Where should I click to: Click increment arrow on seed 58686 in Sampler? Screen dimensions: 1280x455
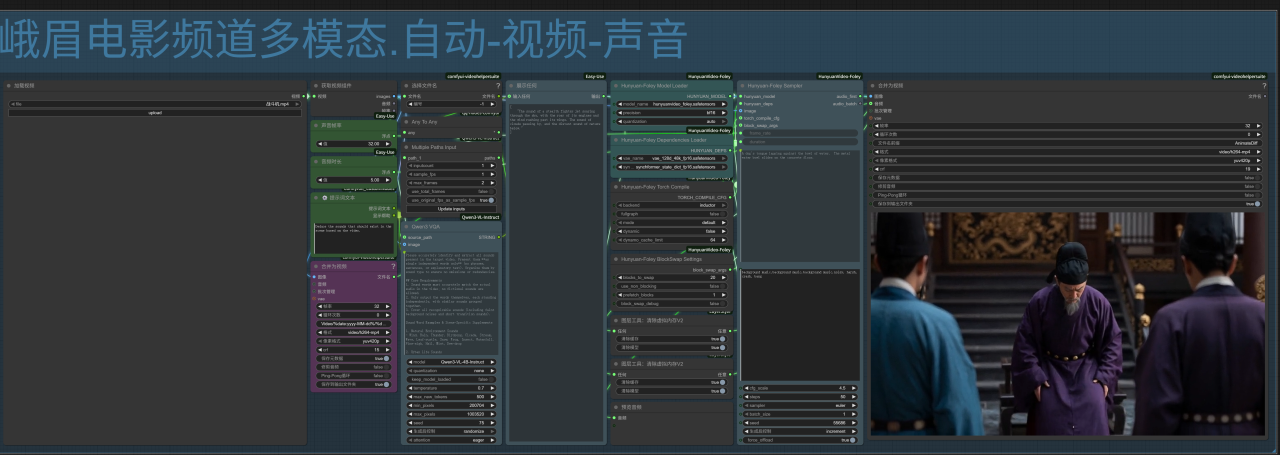click(854, 422)
